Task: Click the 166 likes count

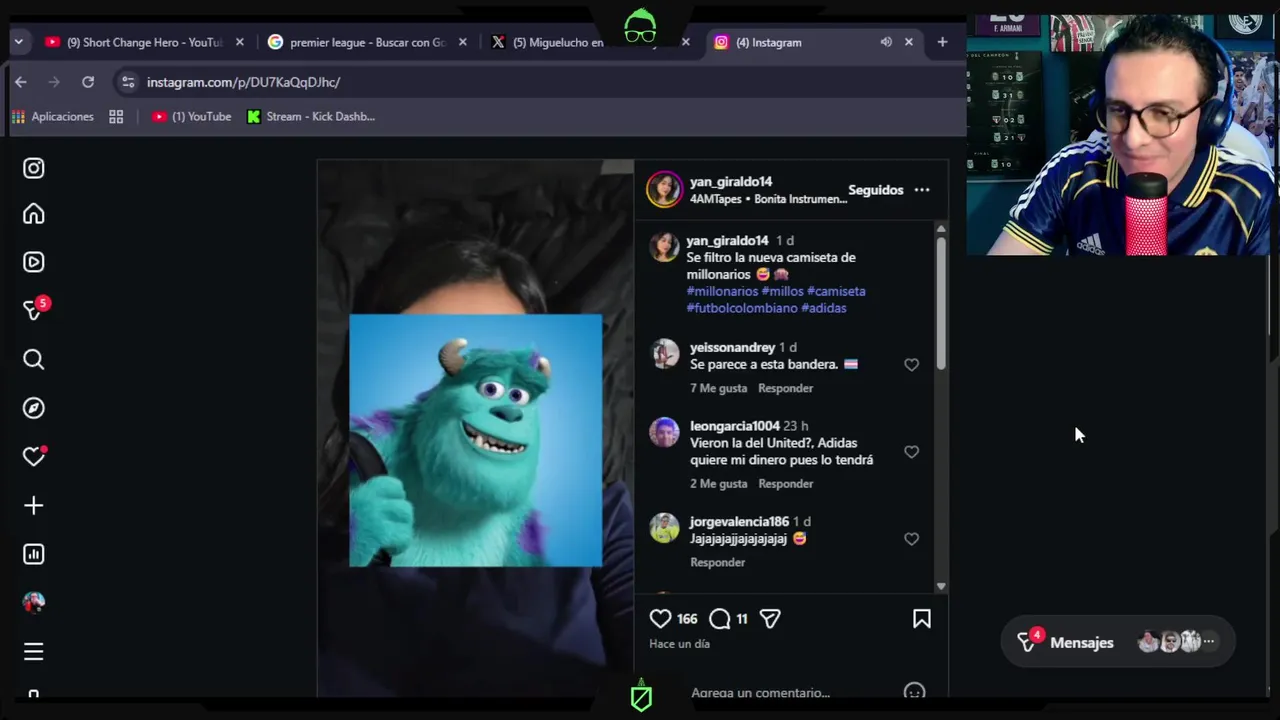Action: pyautogui.click(x=687, y=619)
